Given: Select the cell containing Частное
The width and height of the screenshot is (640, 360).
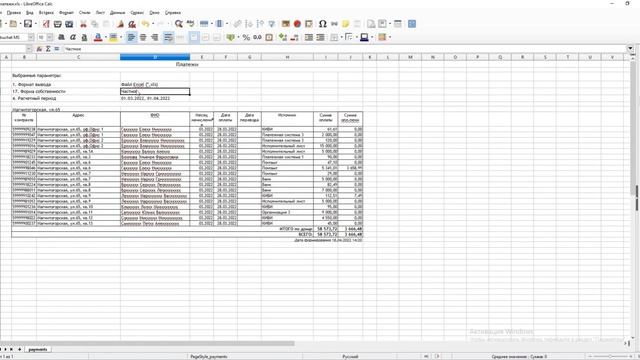Looking at the screenshot, I should [155, 91].
